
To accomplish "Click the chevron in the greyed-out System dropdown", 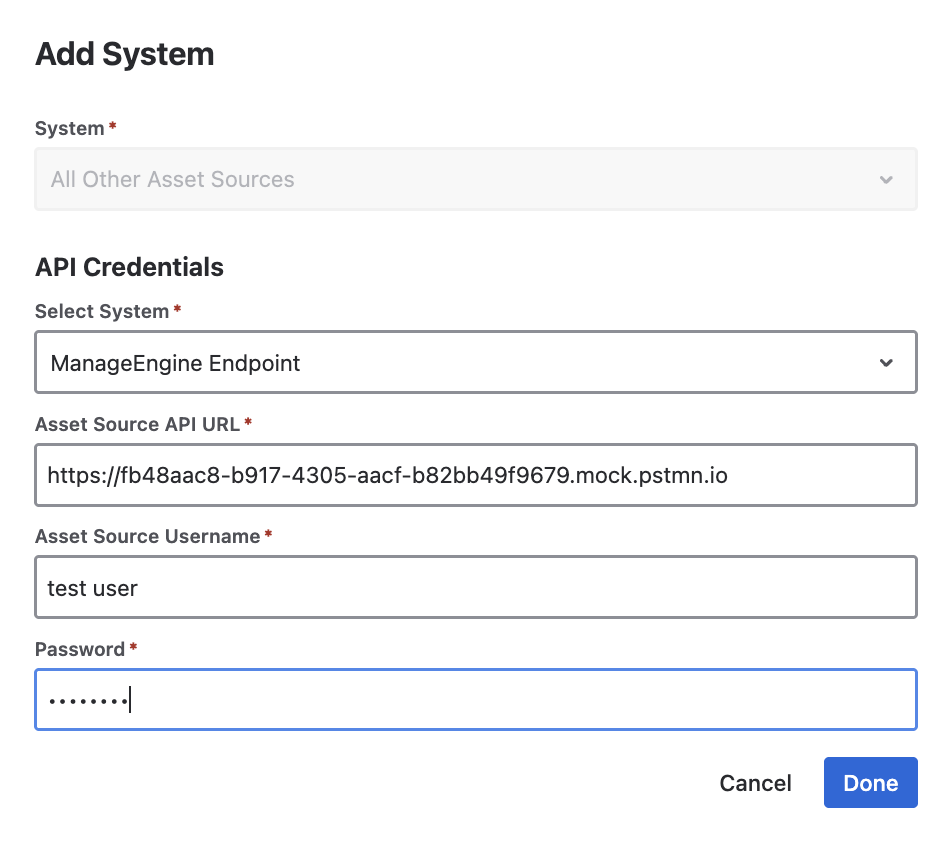I will [886, 180].
